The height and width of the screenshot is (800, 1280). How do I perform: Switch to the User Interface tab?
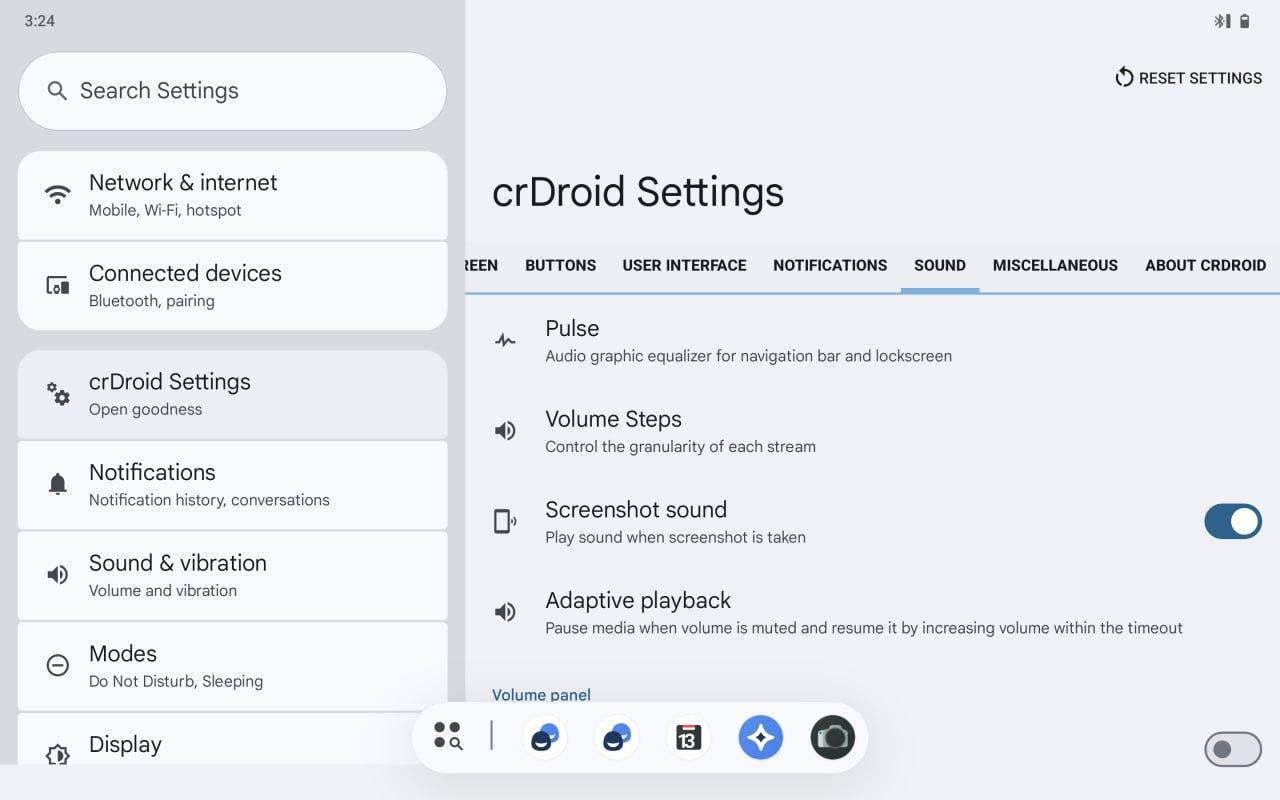coord(685,265)
